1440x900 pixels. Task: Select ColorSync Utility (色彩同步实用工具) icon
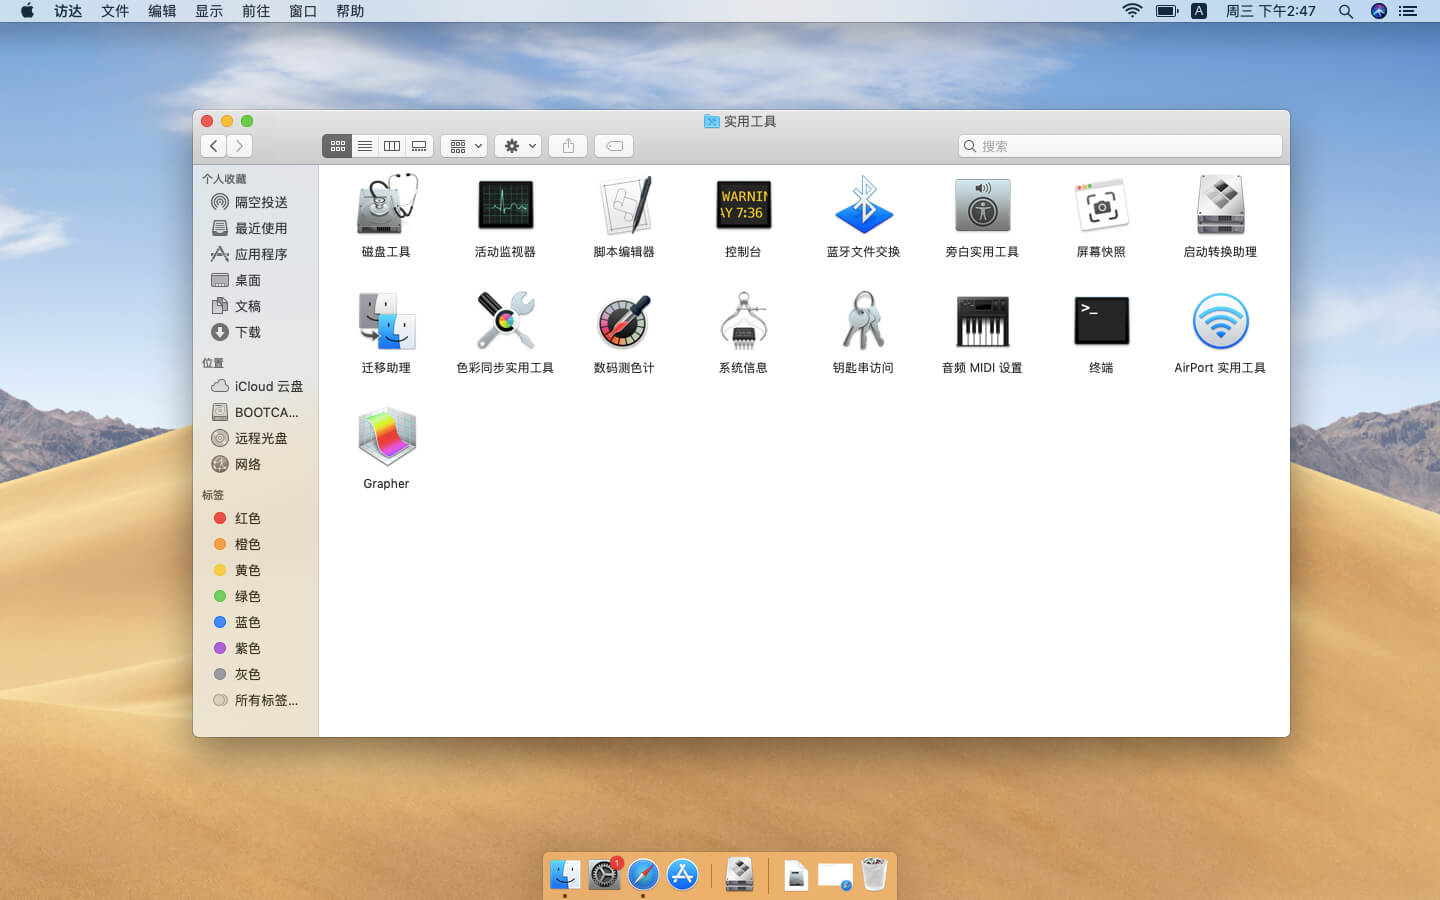(505, 321)
